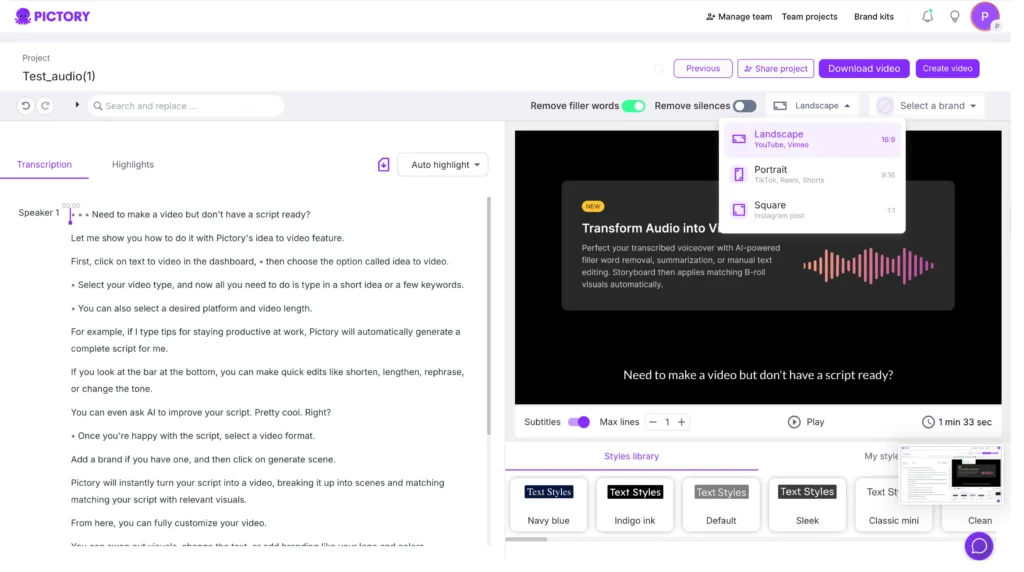Open Team projects
Viewport: 1024px width, 572px height.
(809, 16)
